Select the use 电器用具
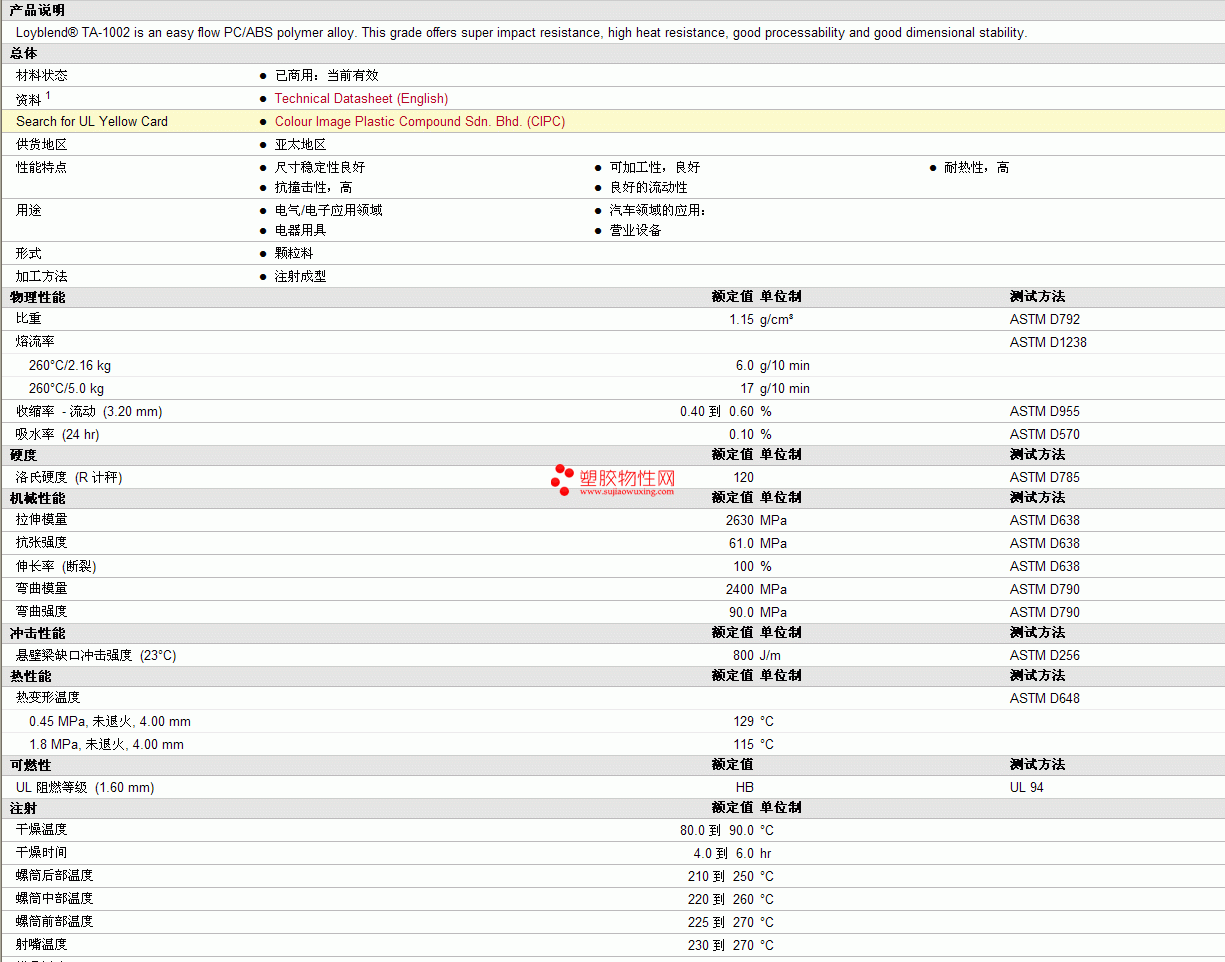 [301, 230]
